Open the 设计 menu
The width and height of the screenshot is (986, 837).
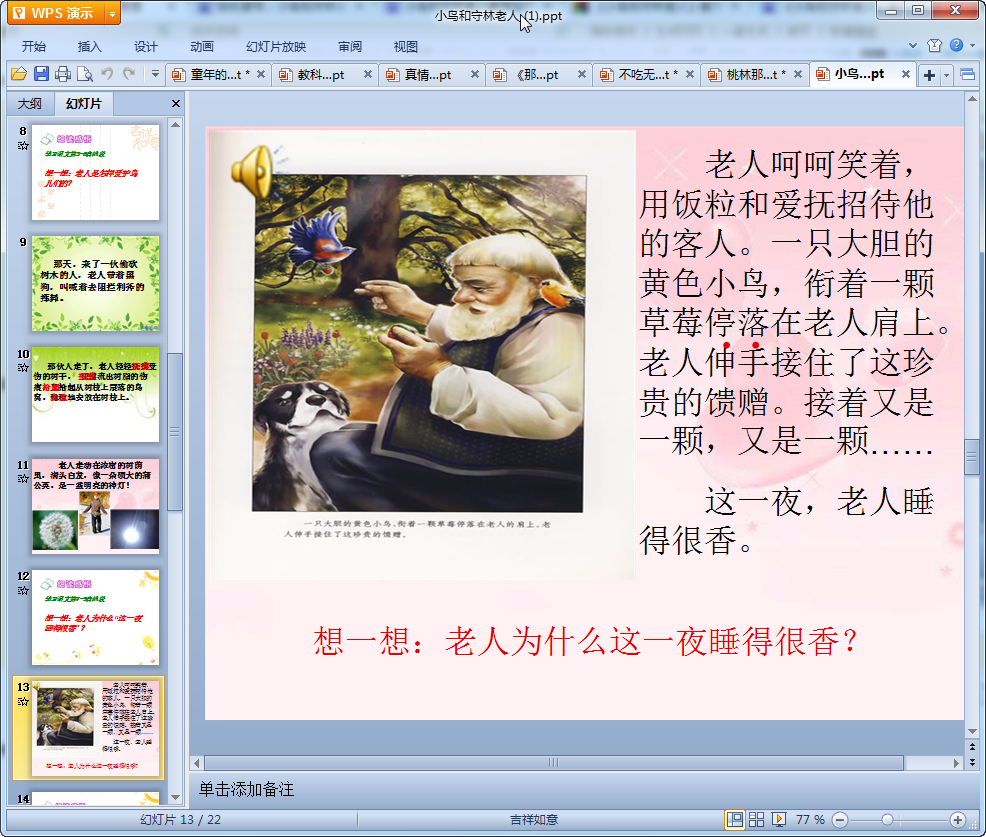point(145,47)
